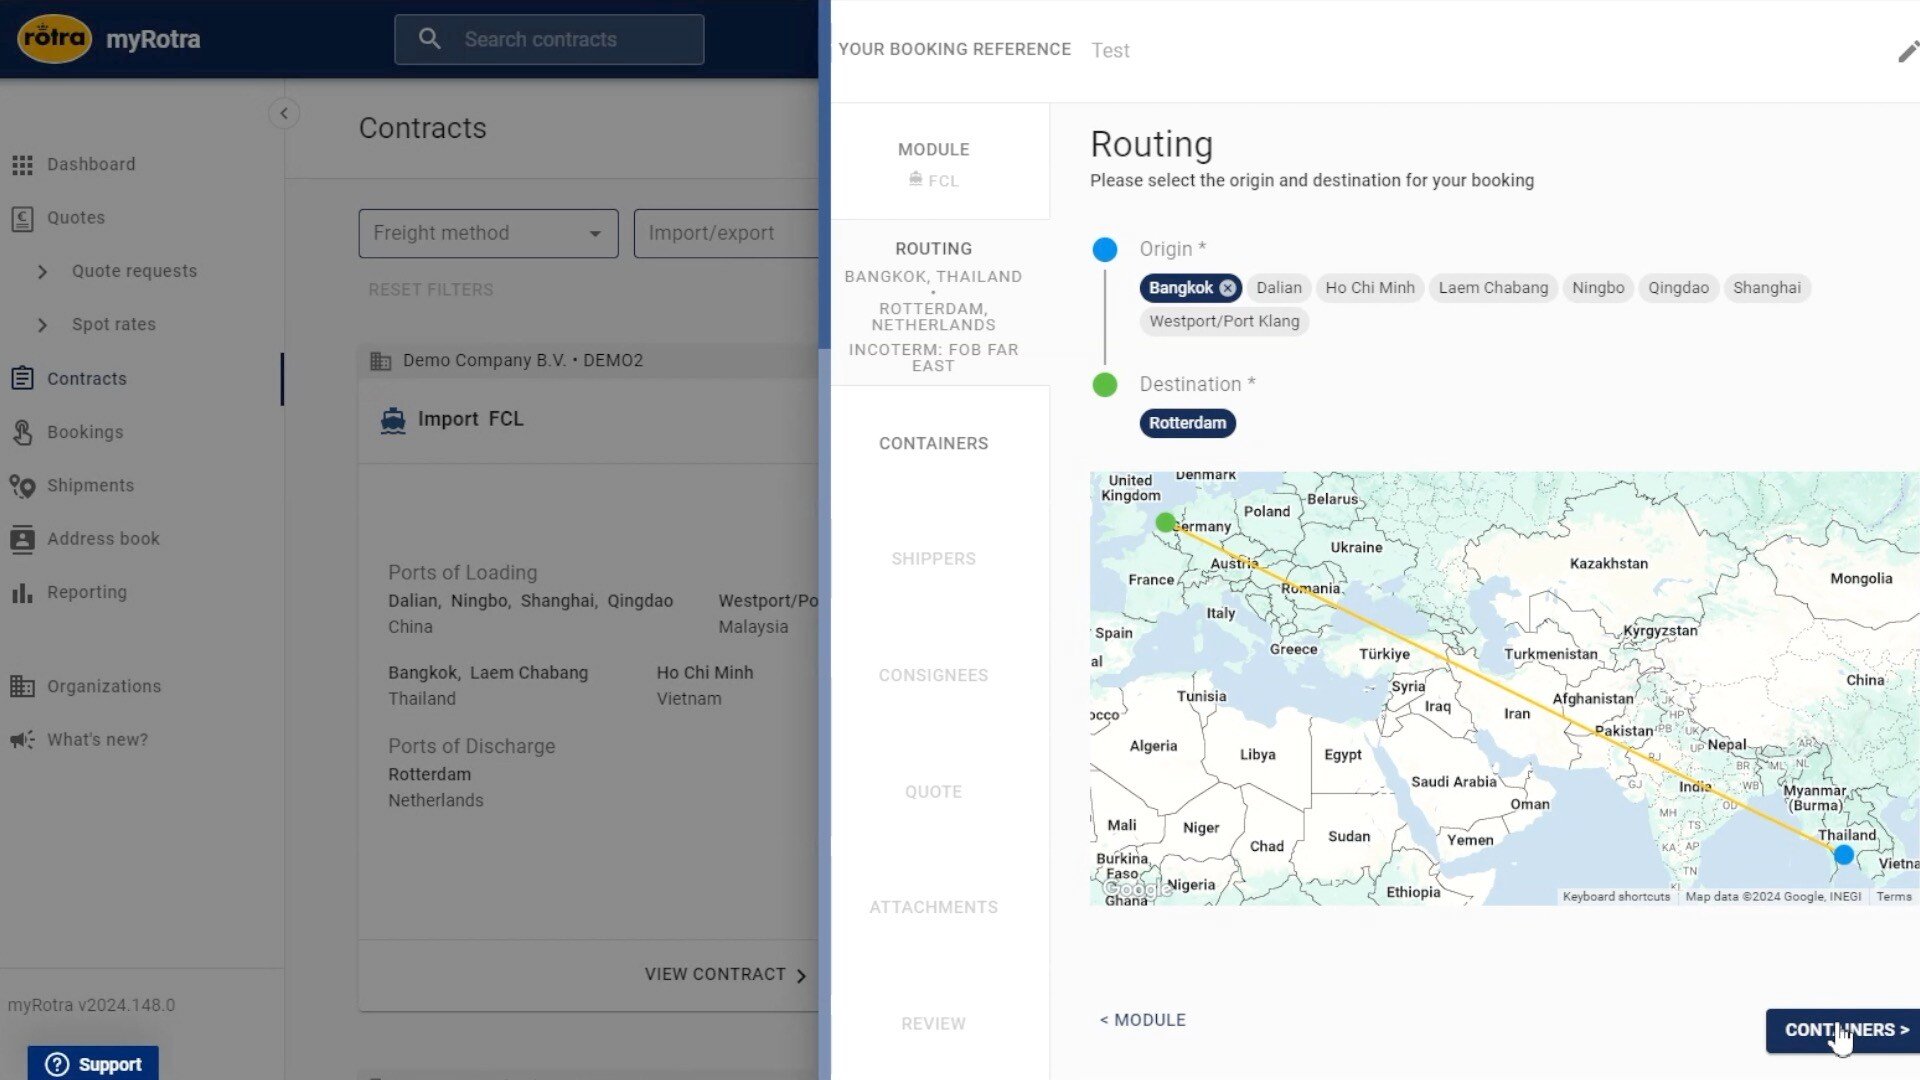Open the Import/export dropdown
This screenshot has height=1080, width=1920.
(726, 233)
